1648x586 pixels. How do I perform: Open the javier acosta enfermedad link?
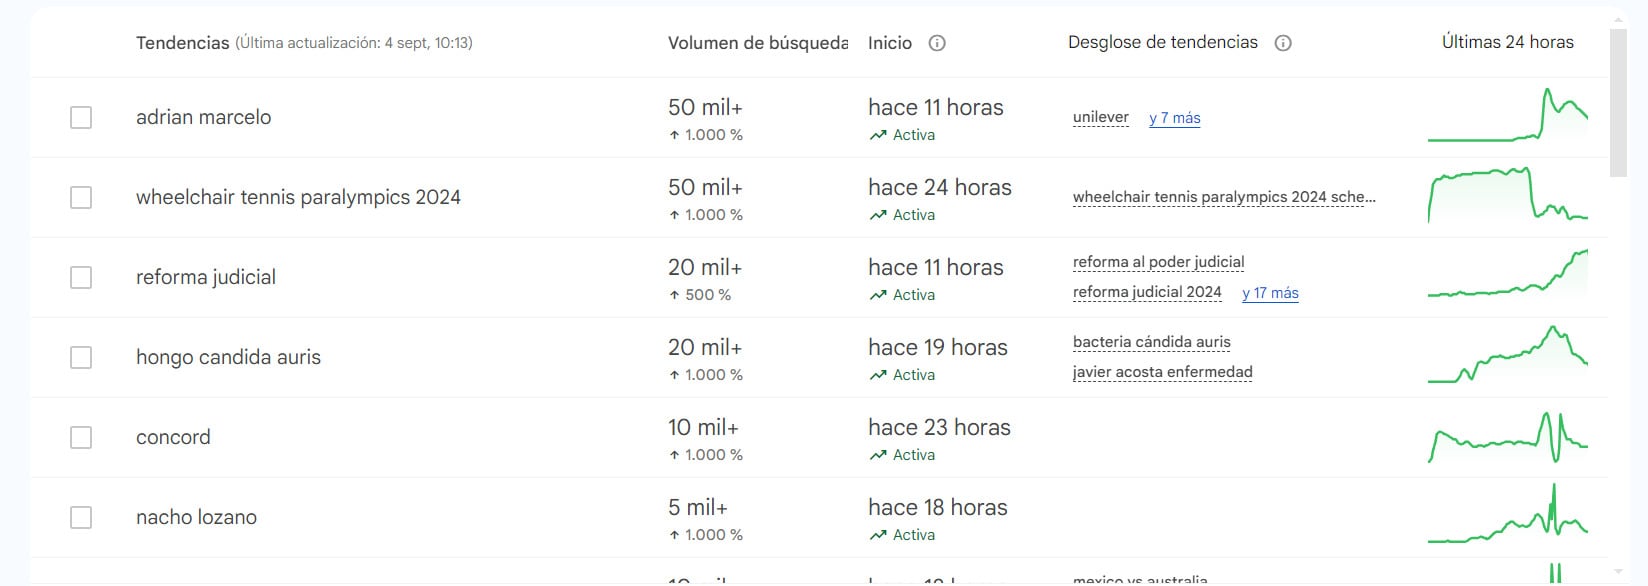point(1162,372)
